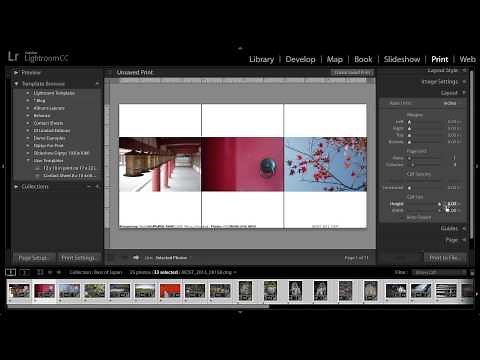Collapse the Template Browser panel
The image size is (480, 360).
pos(16,84)
